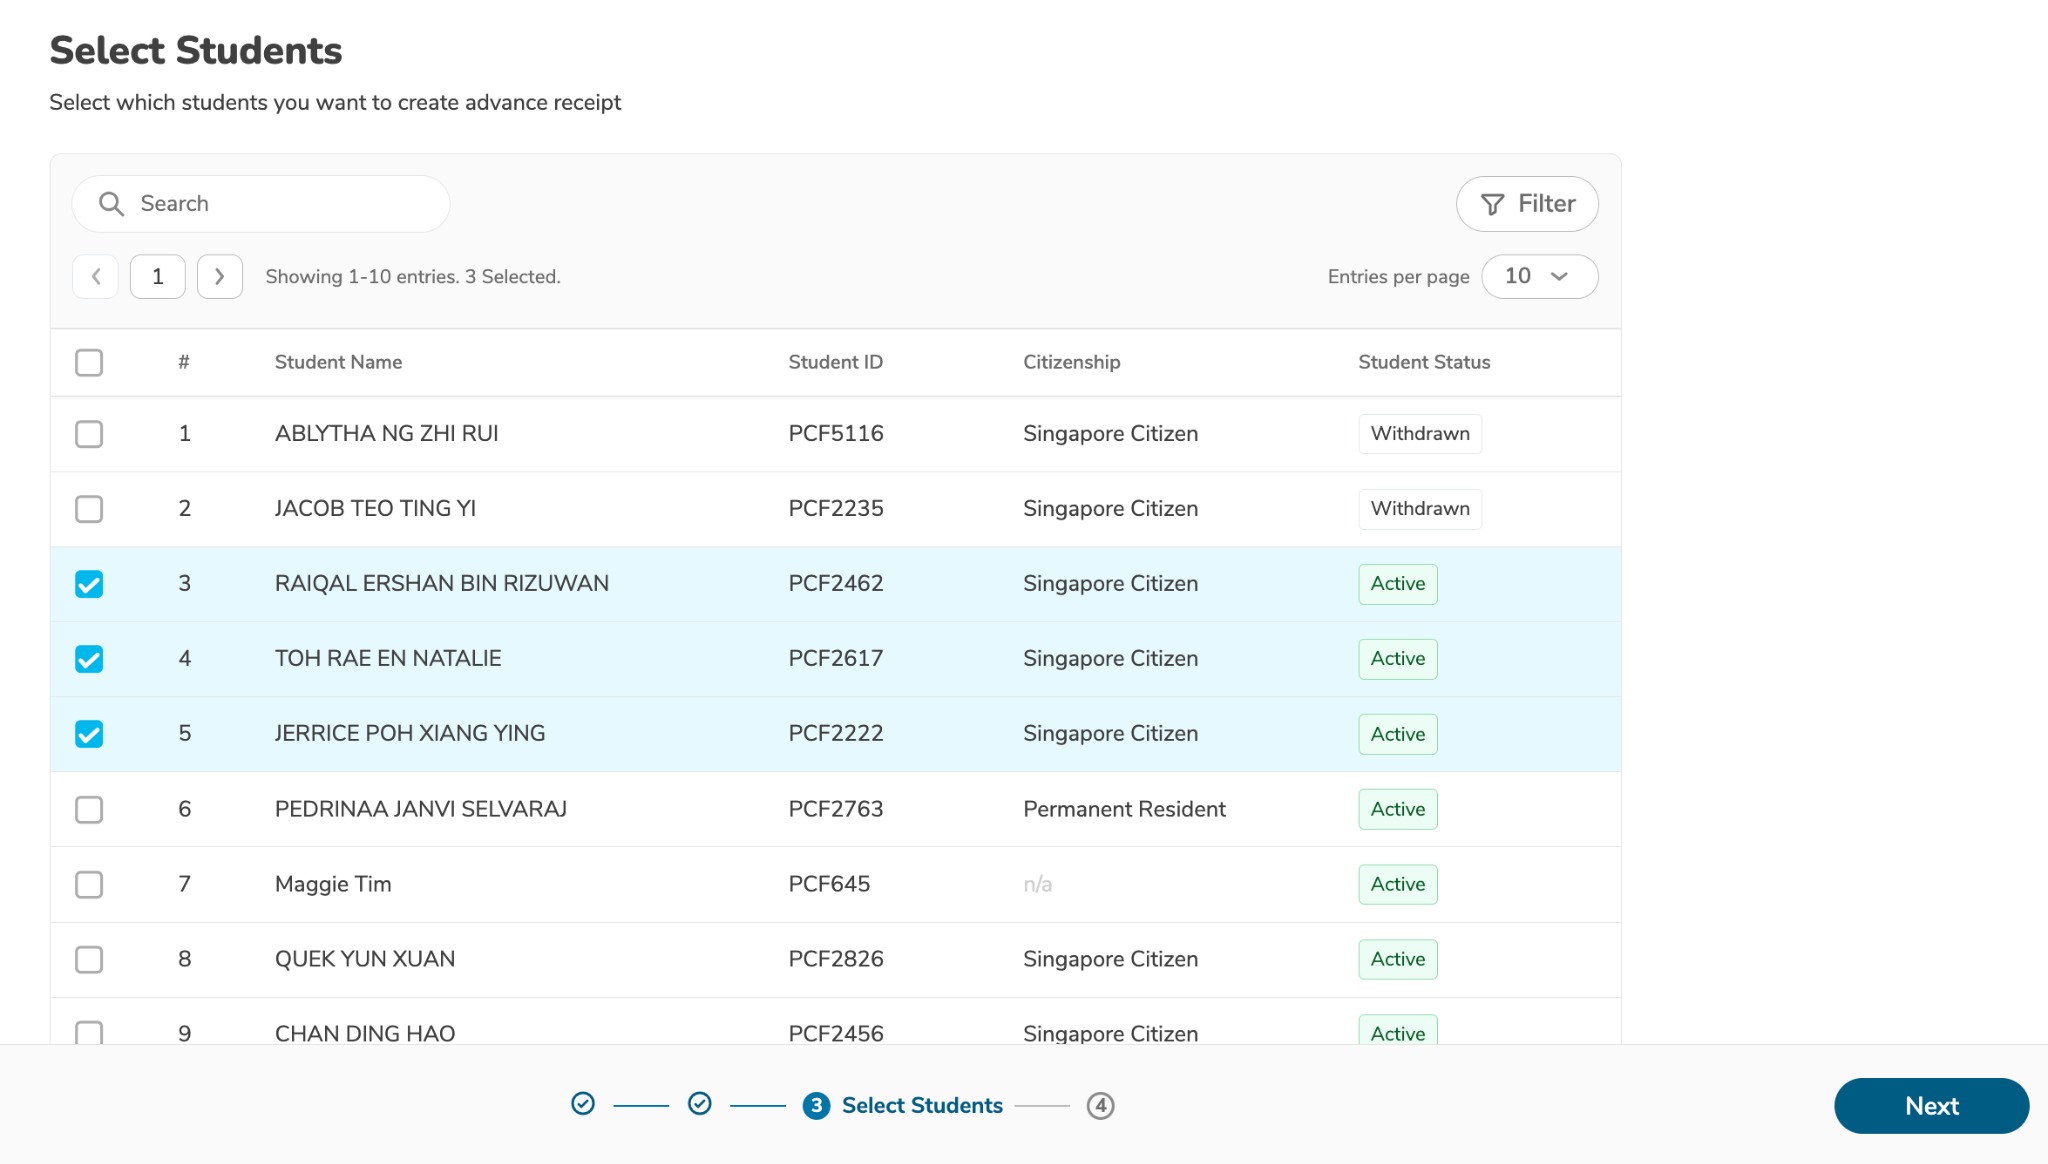
Task: Sort by Student Name column header
Action: click(338, 362)
